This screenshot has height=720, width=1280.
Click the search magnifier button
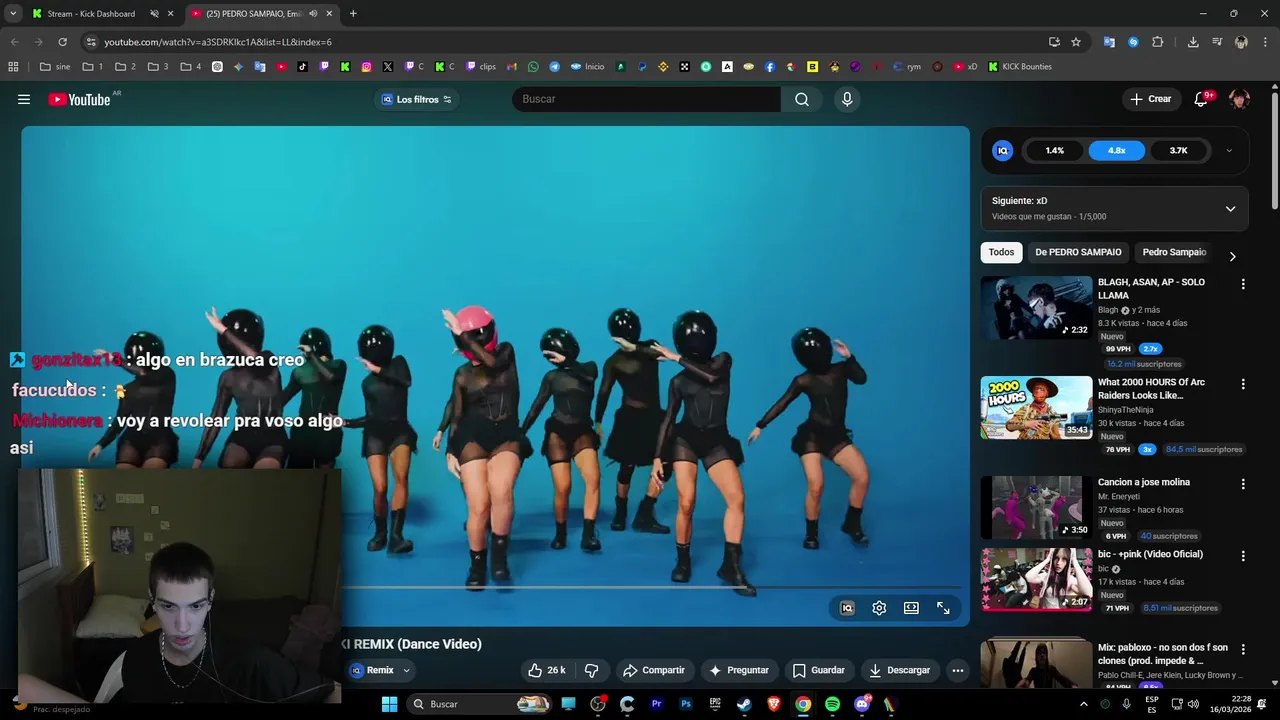(x=802, y=99)
